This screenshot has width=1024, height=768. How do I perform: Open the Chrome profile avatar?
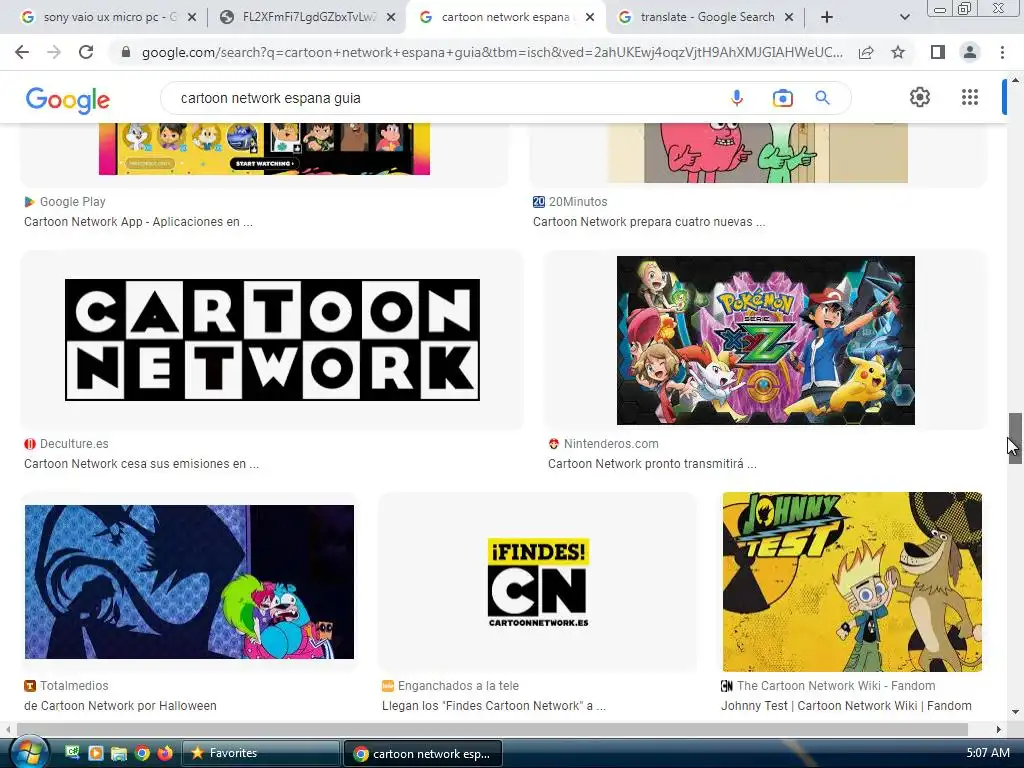970,52
